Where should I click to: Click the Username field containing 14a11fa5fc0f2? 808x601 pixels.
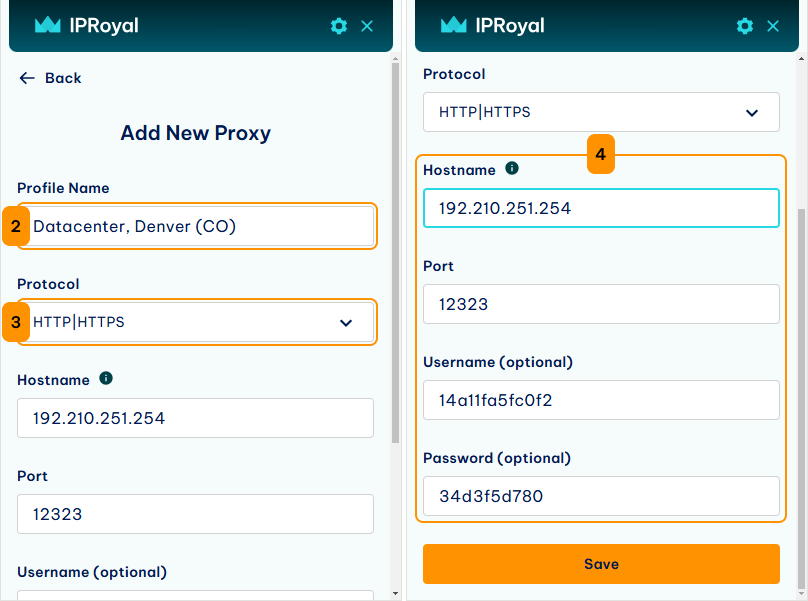coord(601,400)
